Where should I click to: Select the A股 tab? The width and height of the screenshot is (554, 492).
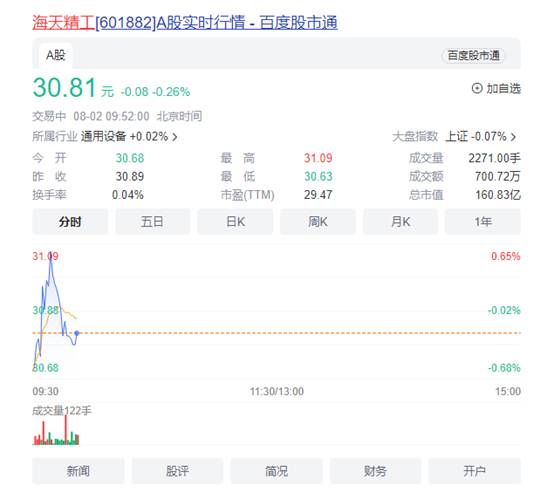point(56,55)
